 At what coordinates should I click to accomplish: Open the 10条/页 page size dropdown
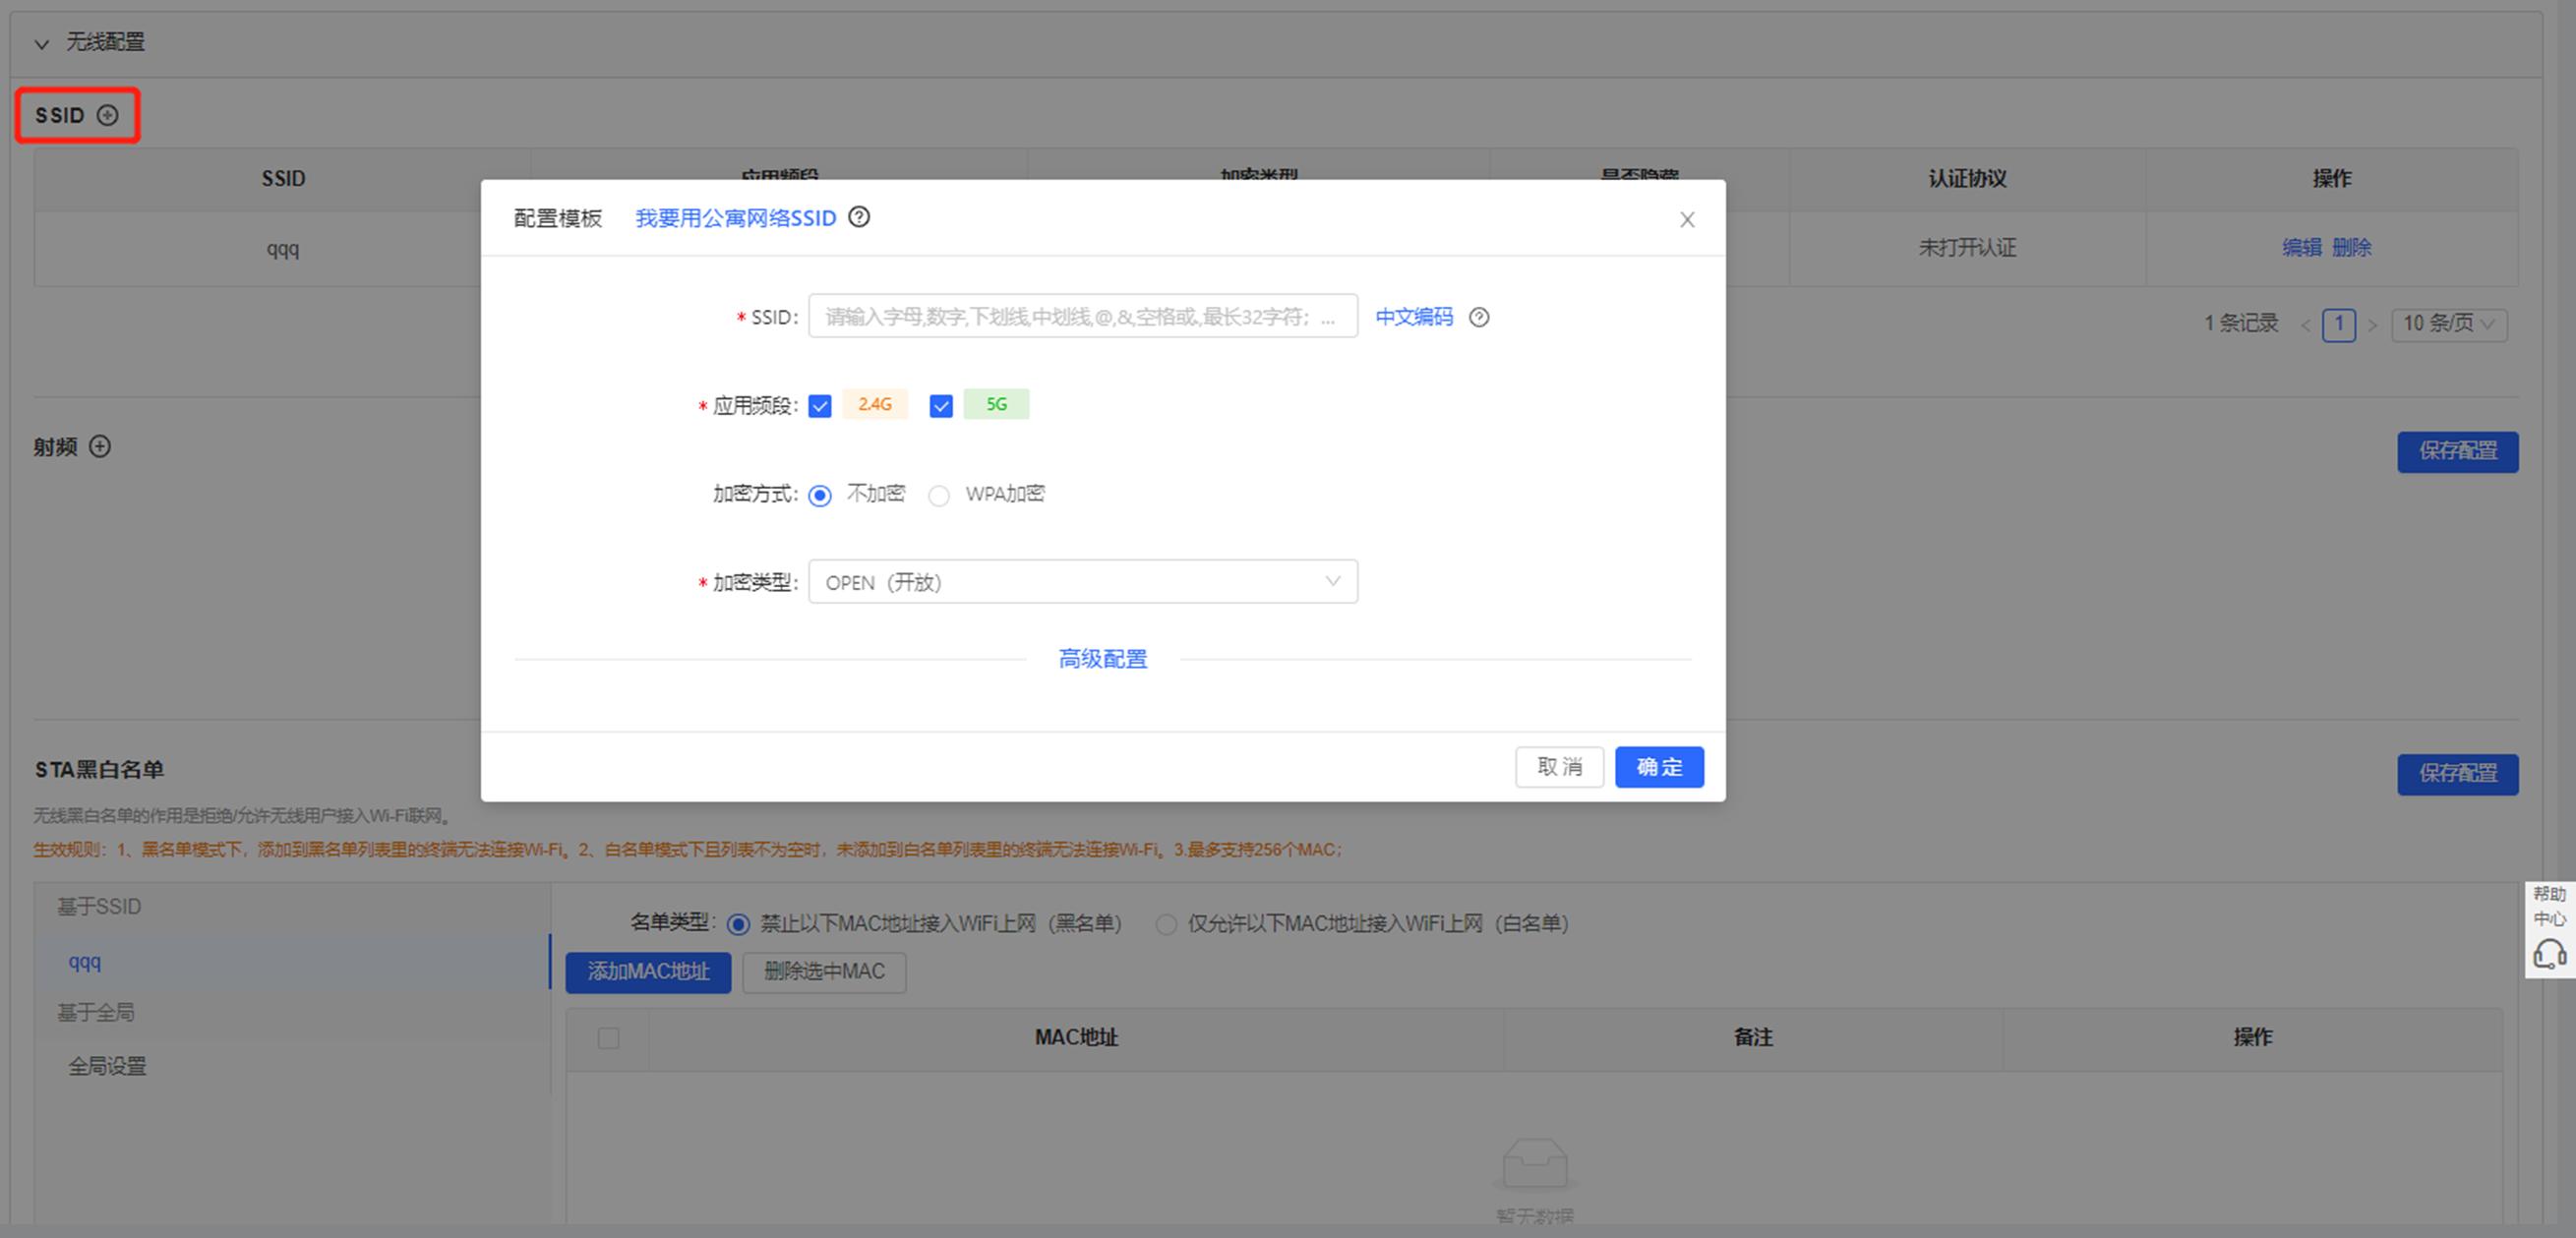2447,323
